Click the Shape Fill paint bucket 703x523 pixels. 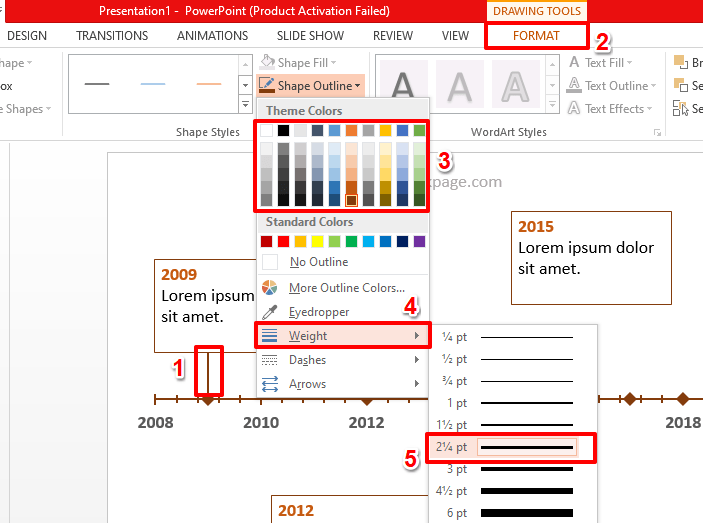click(x=268, y=63)
